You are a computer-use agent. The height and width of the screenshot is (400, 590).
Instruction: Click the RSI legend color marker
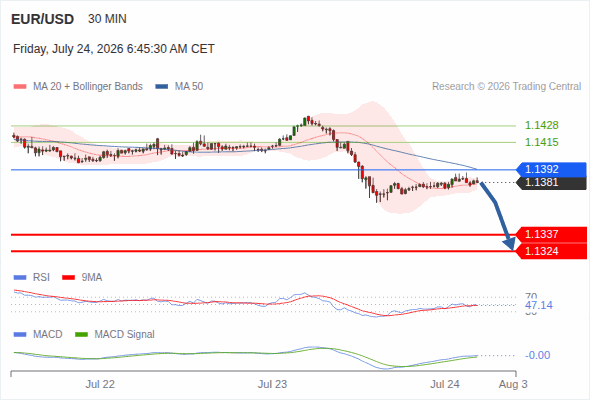click(x=20, y=278)
